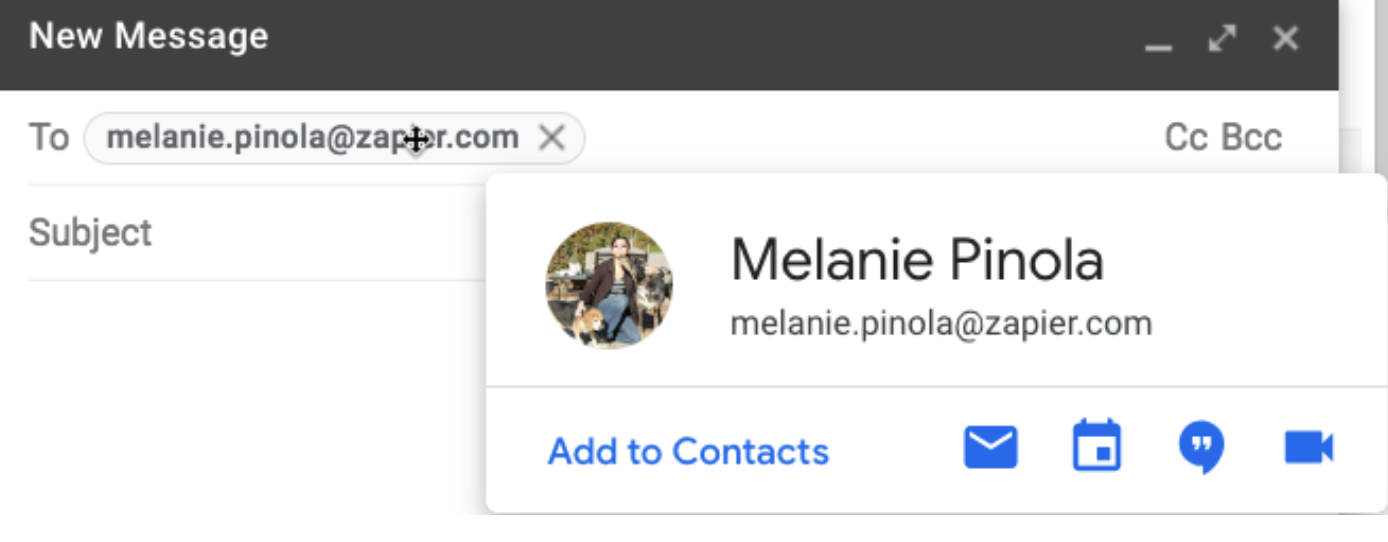
Task: Show the Bcc recipients field
Action: click(1252, 138)
